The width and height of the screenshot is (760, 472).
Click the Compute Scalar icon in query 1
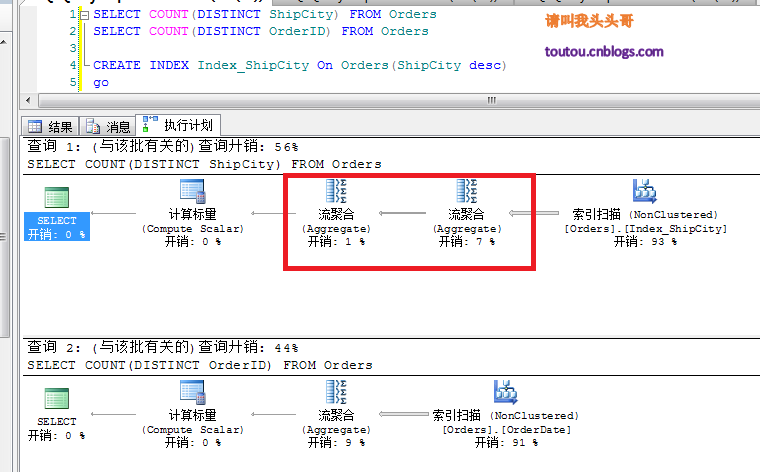pos(192,191)
